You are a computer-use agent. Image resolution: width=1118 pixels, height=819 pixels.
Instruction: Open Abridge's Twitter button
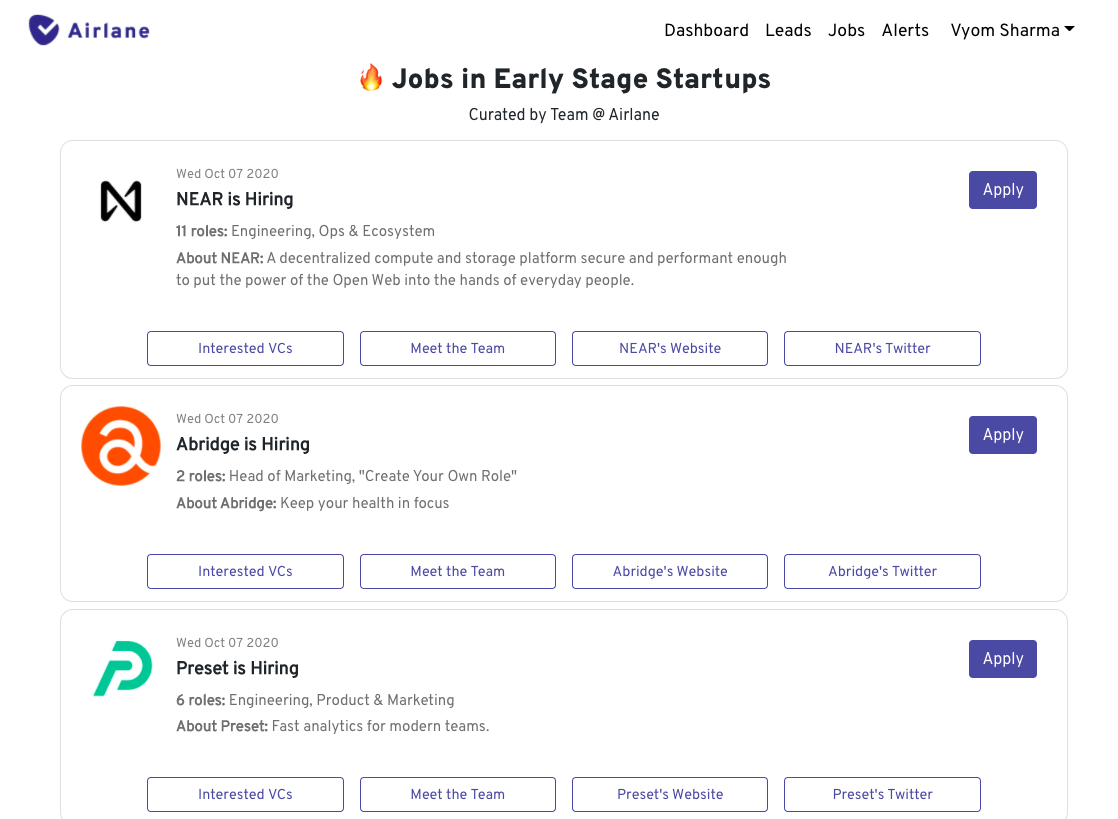[882, 571]
